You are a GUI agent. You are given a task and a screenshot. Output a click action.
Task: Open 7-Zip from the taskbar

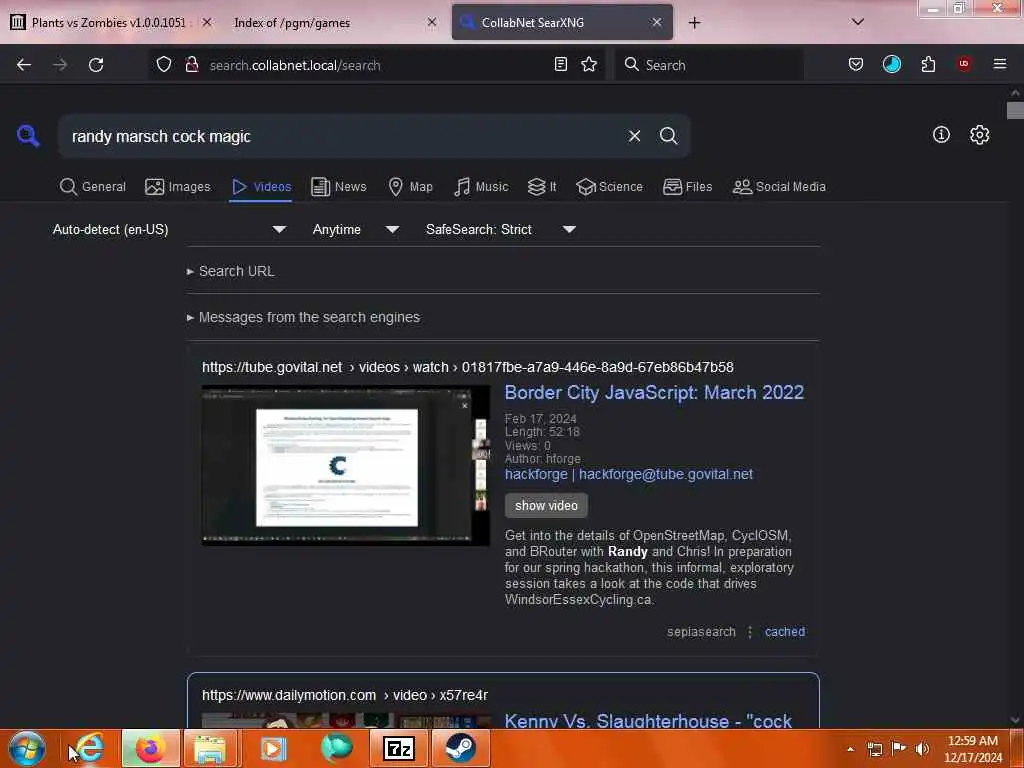point(398,748)
